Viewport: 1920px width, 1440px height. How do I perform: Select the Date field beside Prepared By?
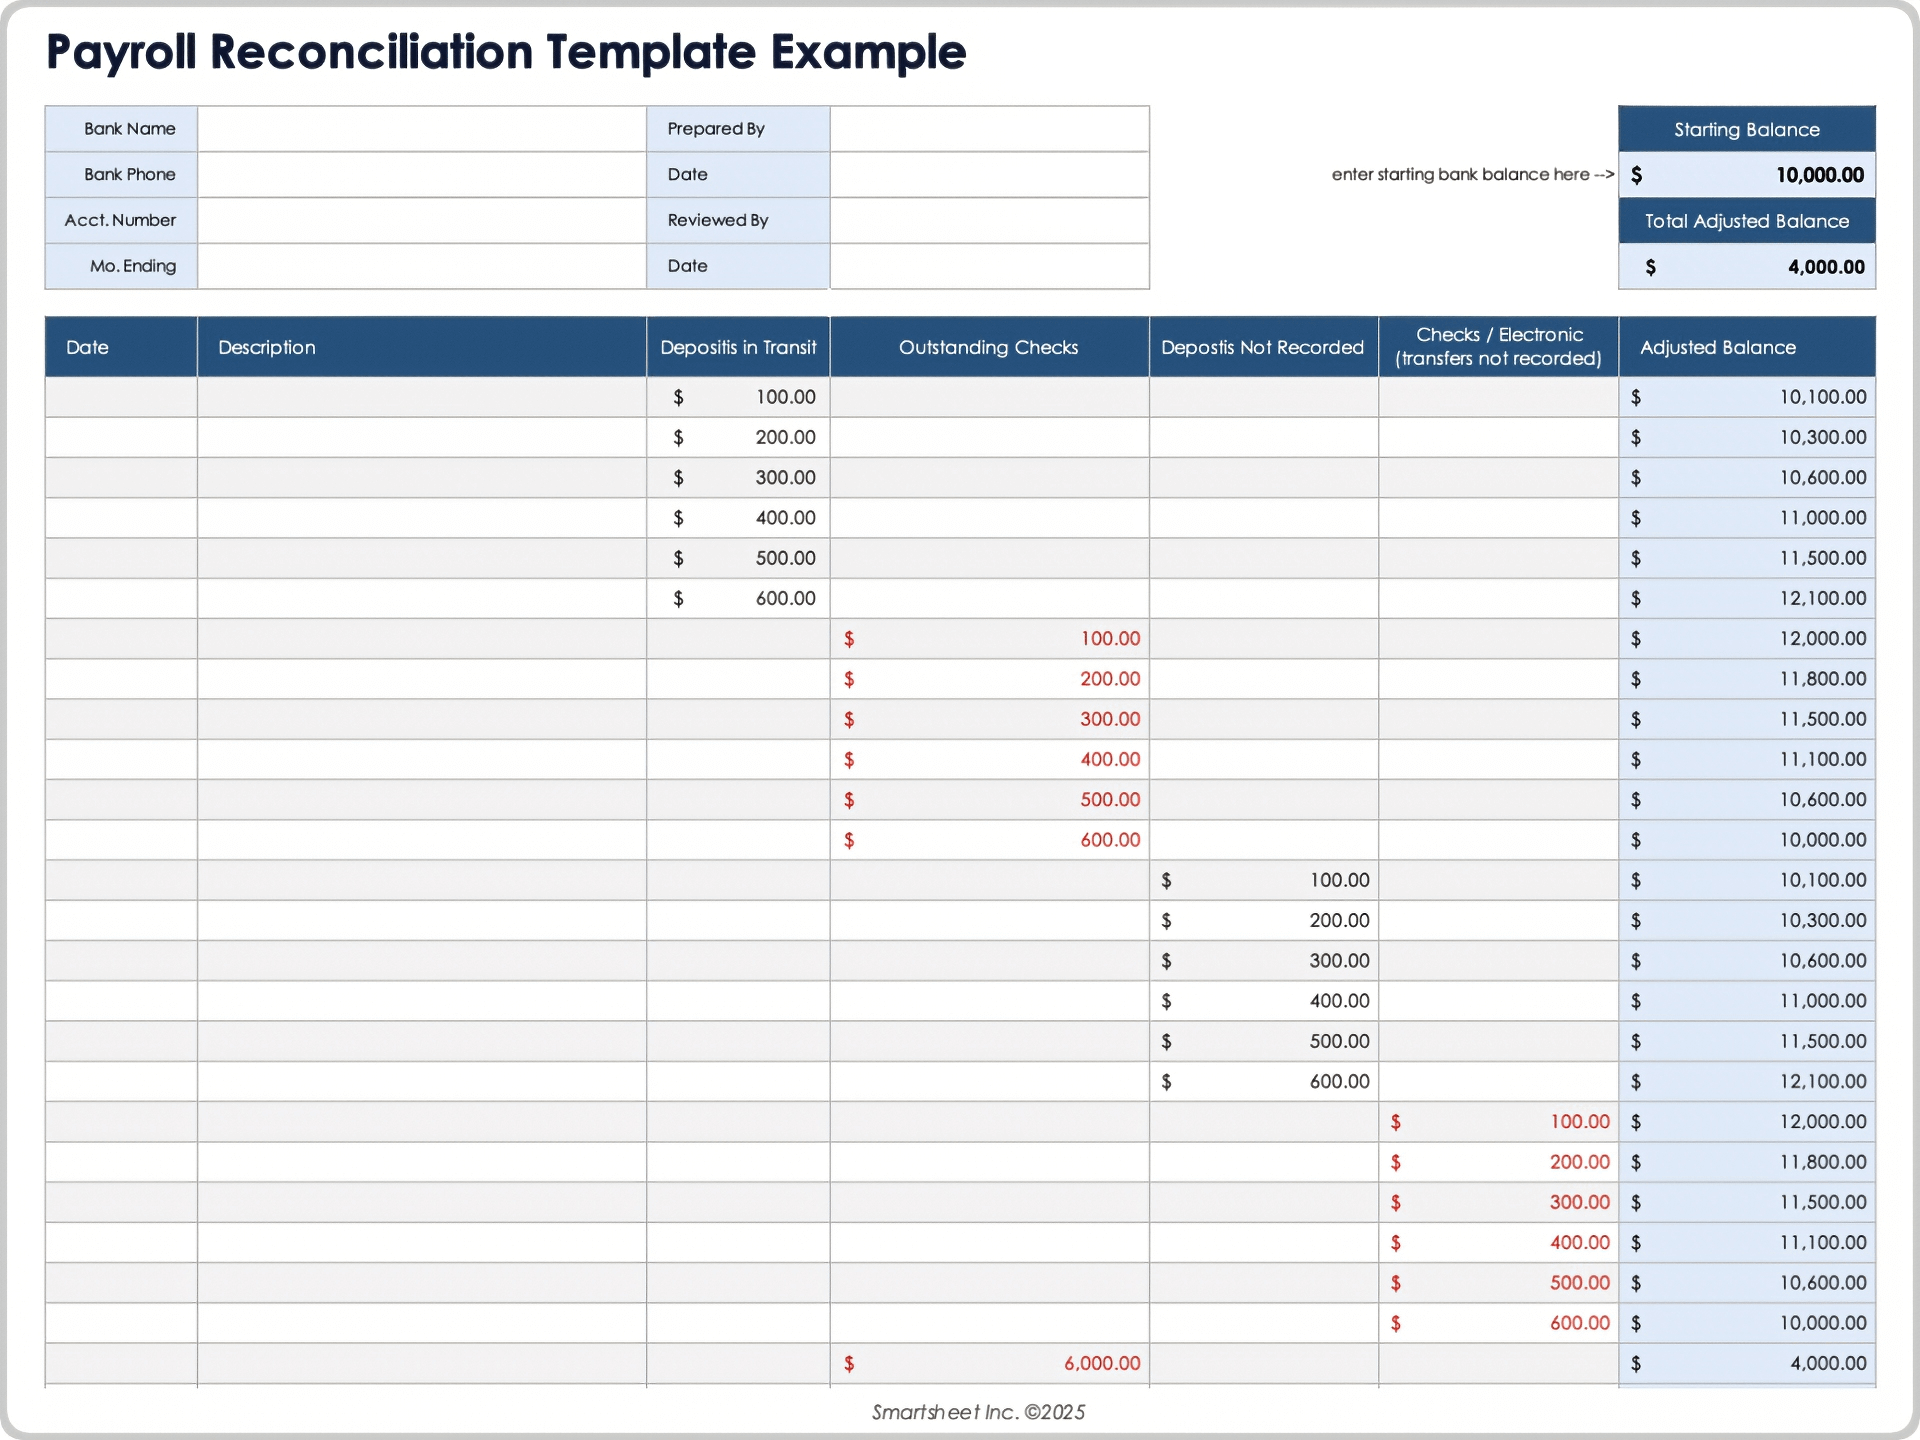(988, 174)
